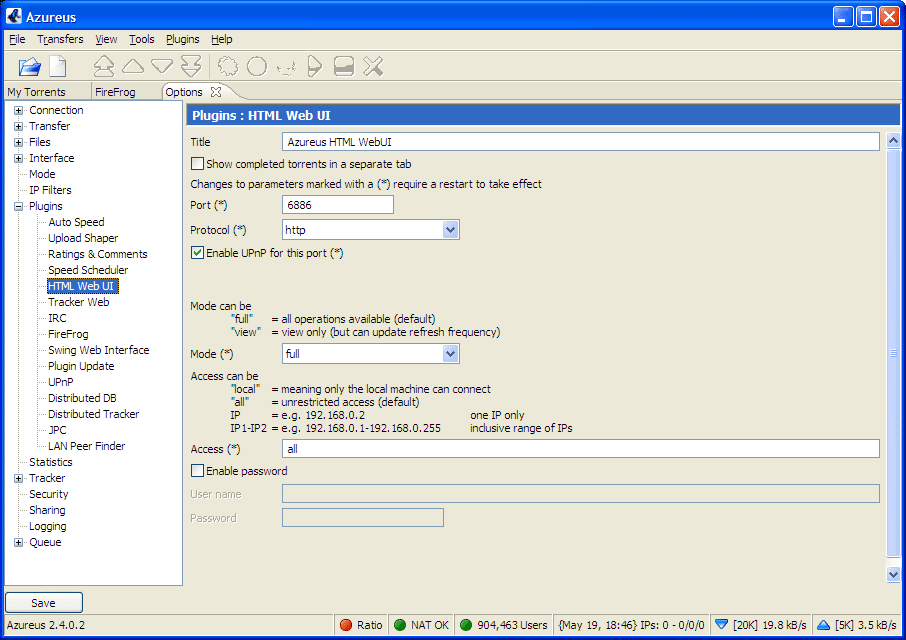The height and width of the screenshot is (640, 906).
Task: Click the gear-shaped toolbar icon
Action: click(228, 66)
